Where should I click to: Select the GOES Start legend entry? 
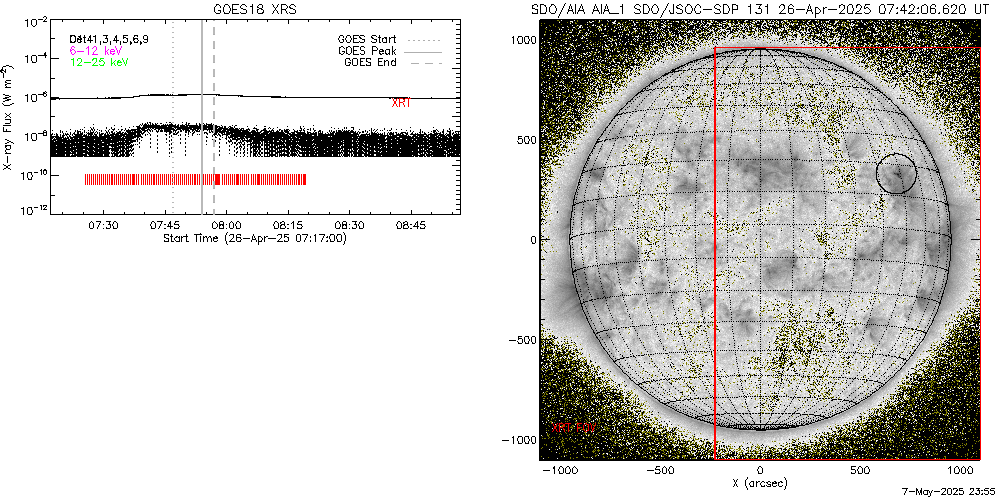click(x=389, y=40)
